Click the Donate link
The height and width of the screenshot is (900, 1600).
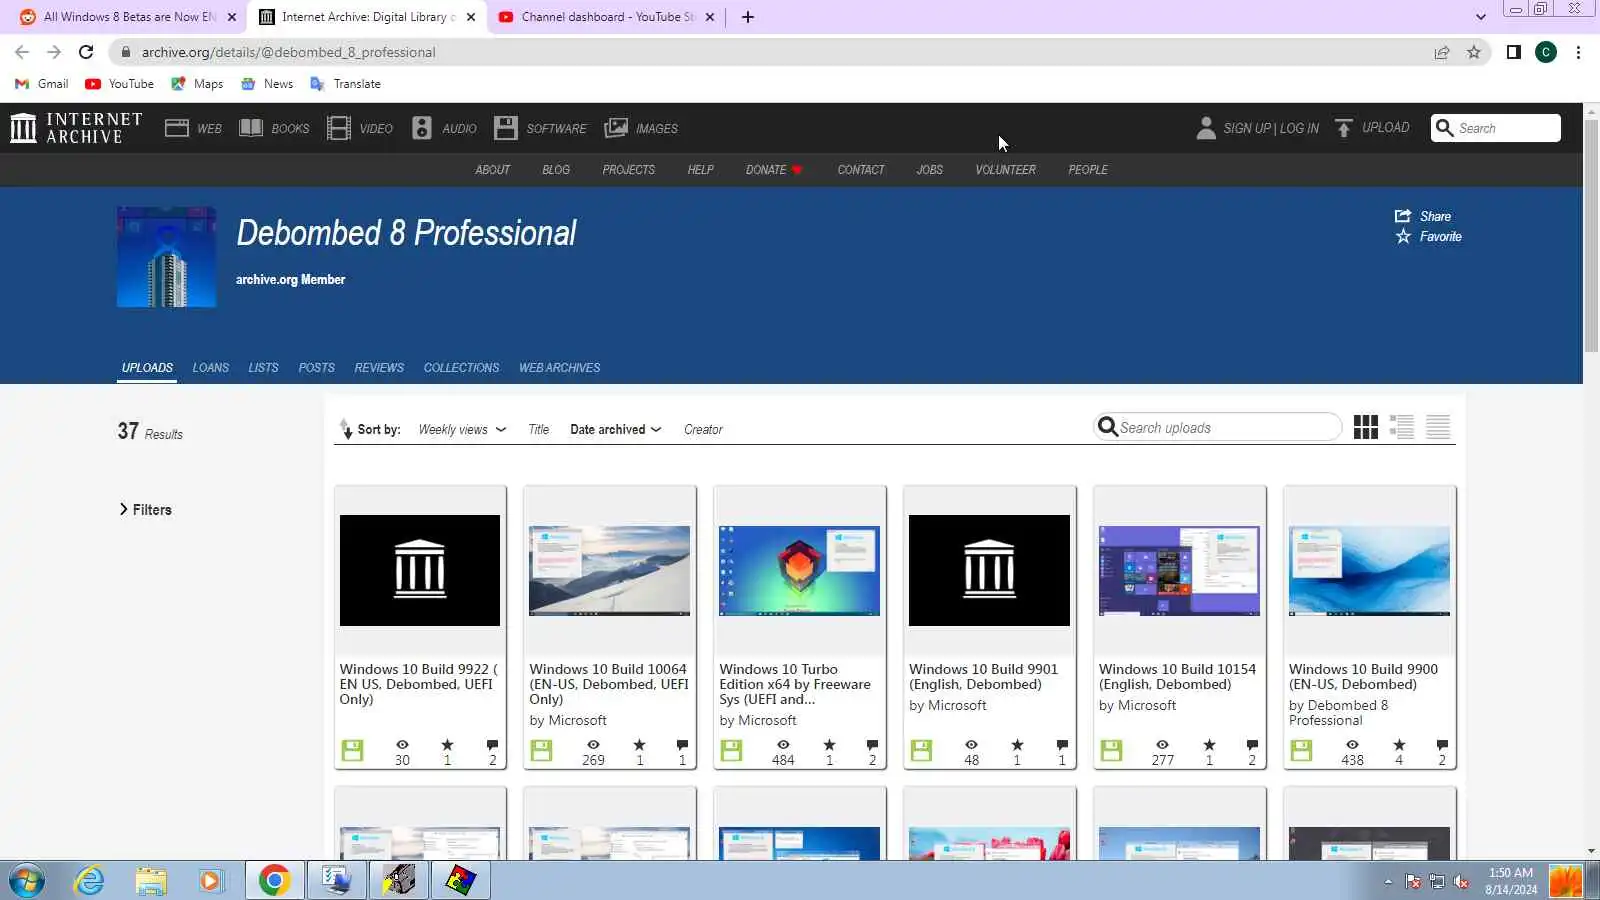774,170
